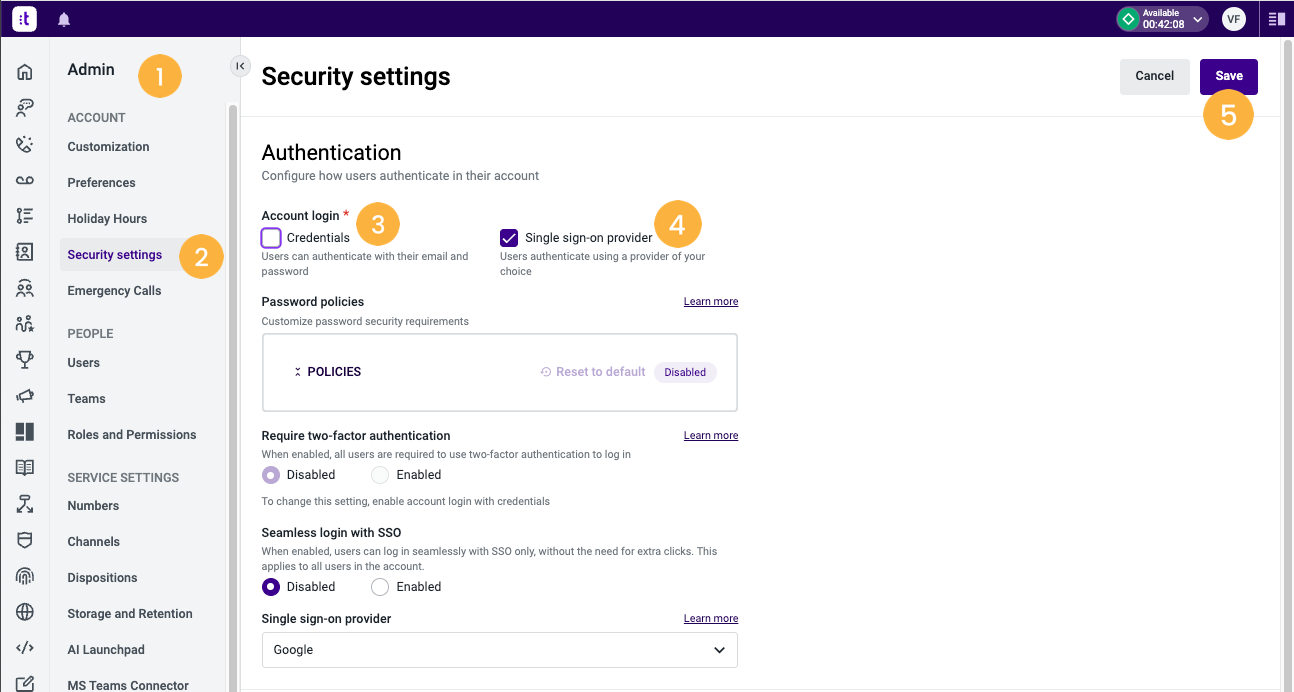Uncheck Single sign-on provider checkbox

point(509,238)
